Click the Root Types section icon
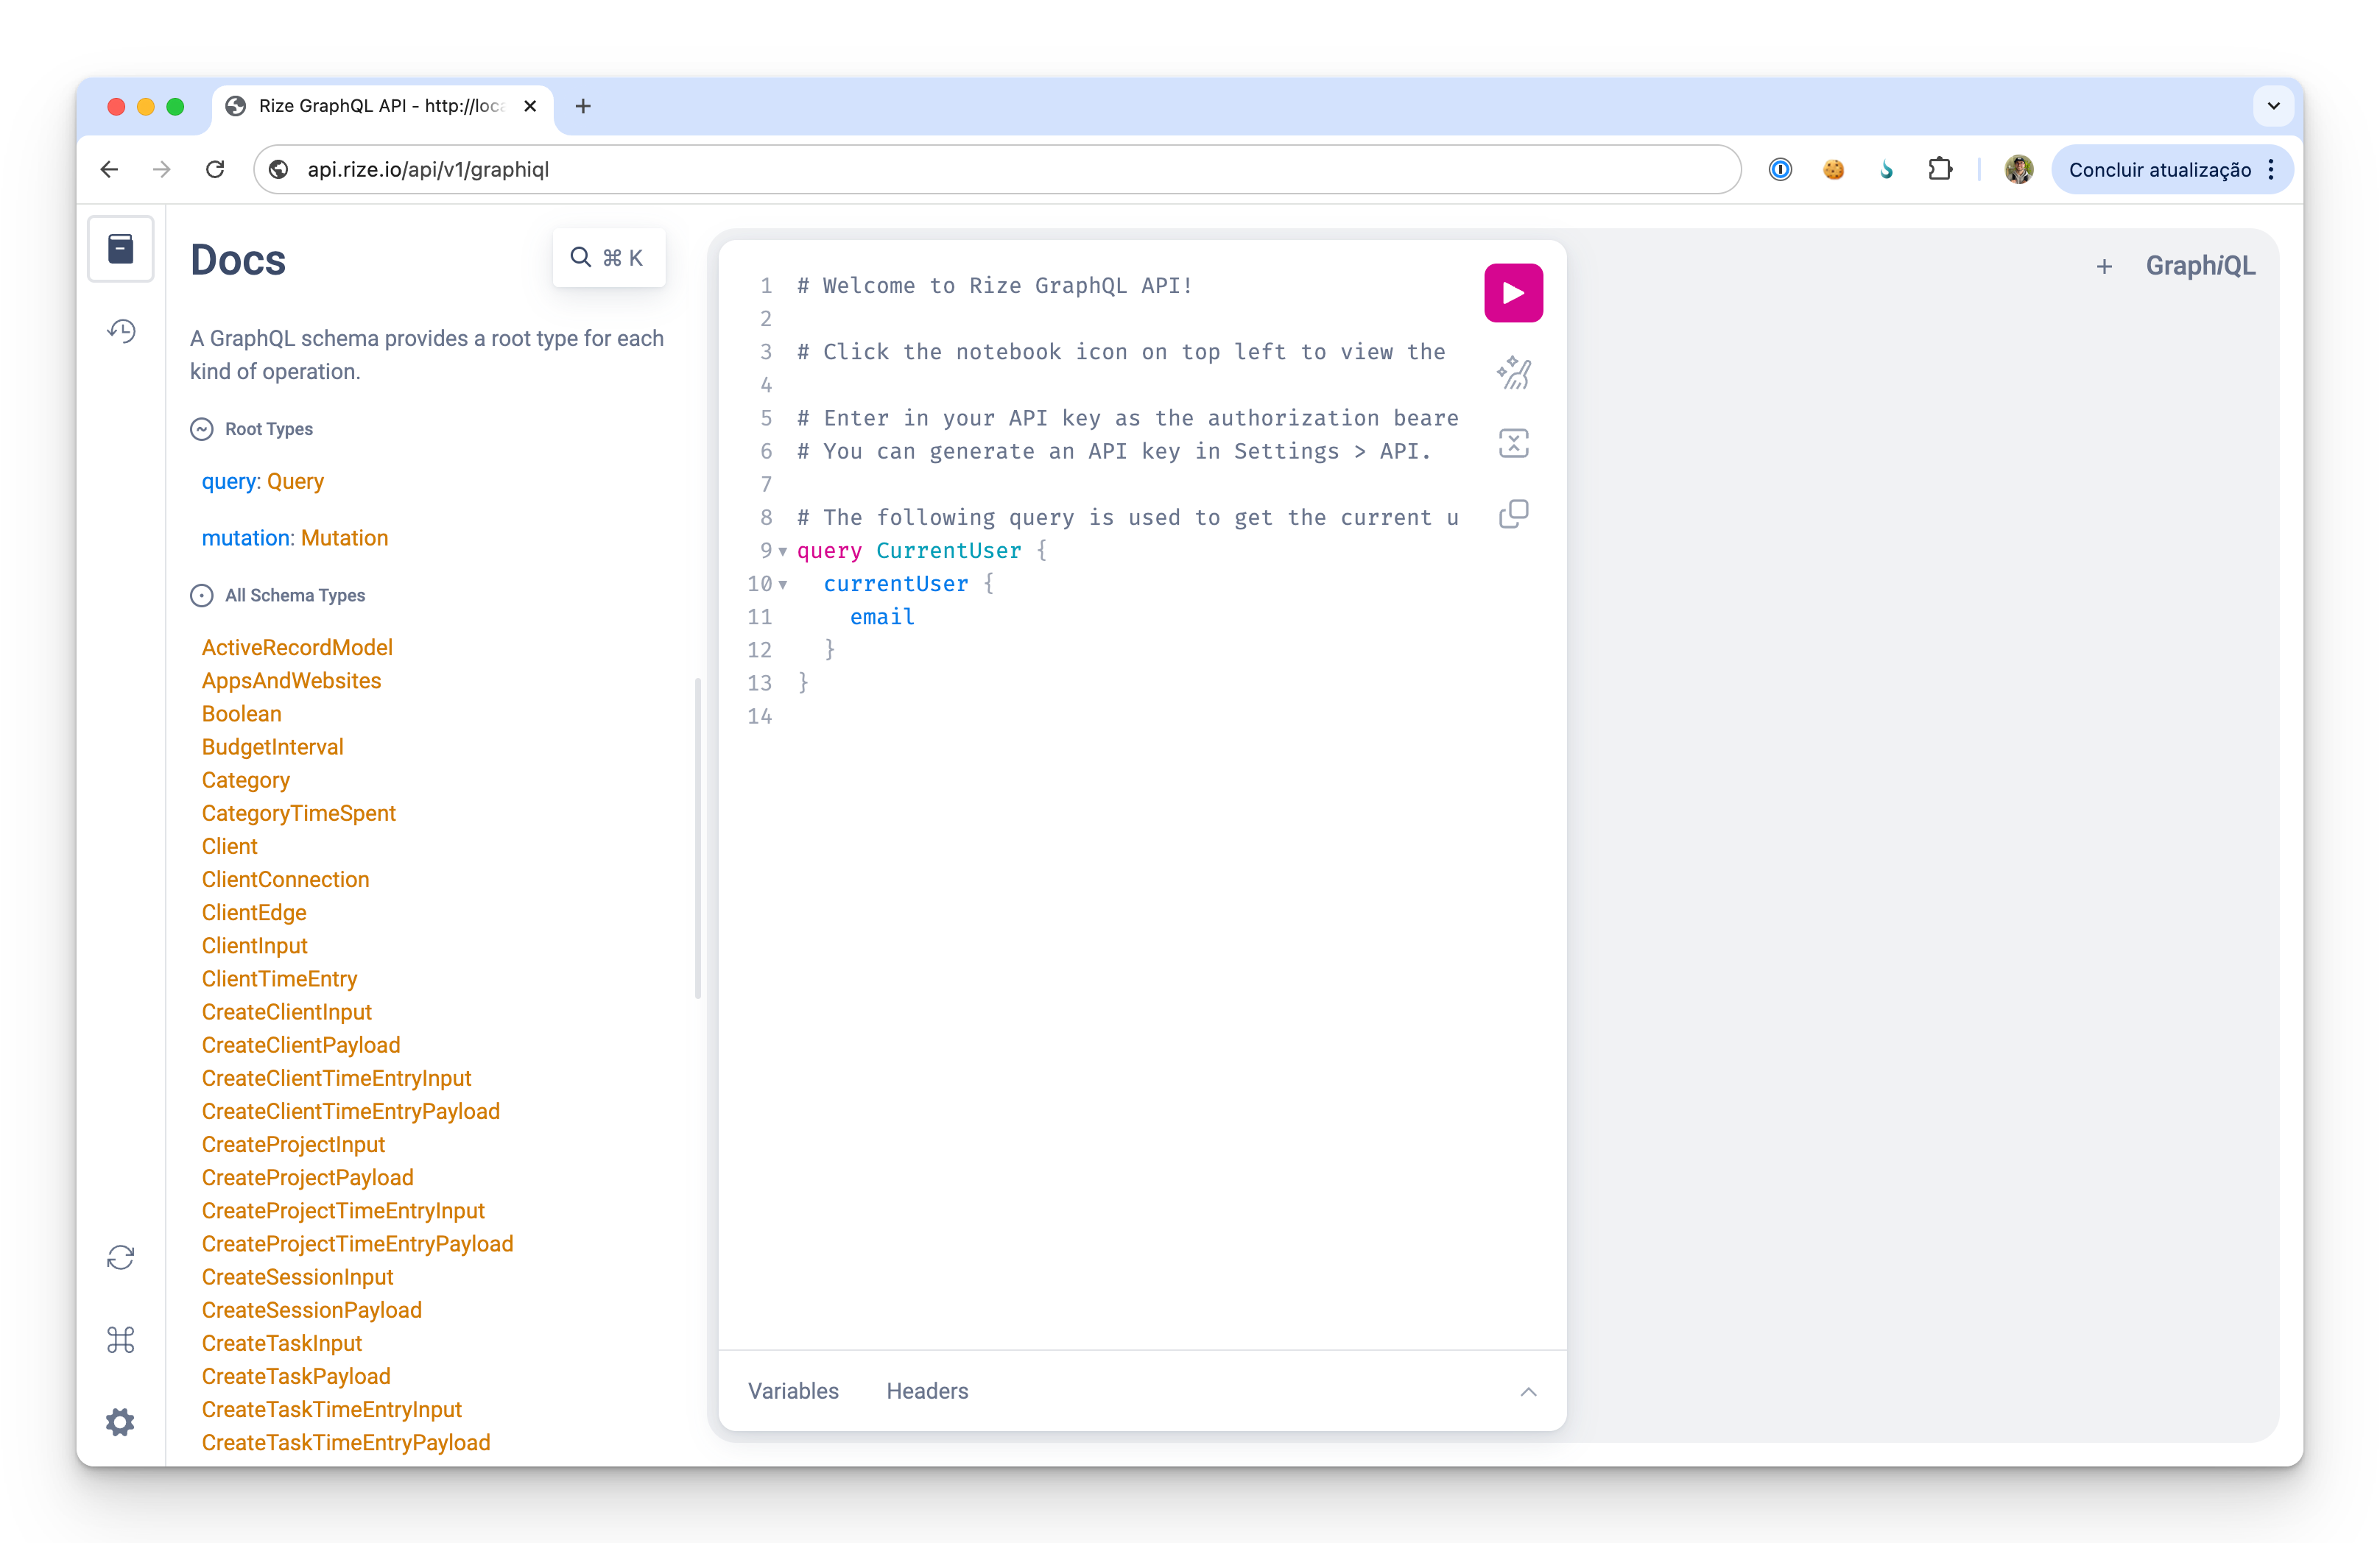 pyautogui.click(x=202, y=429)
